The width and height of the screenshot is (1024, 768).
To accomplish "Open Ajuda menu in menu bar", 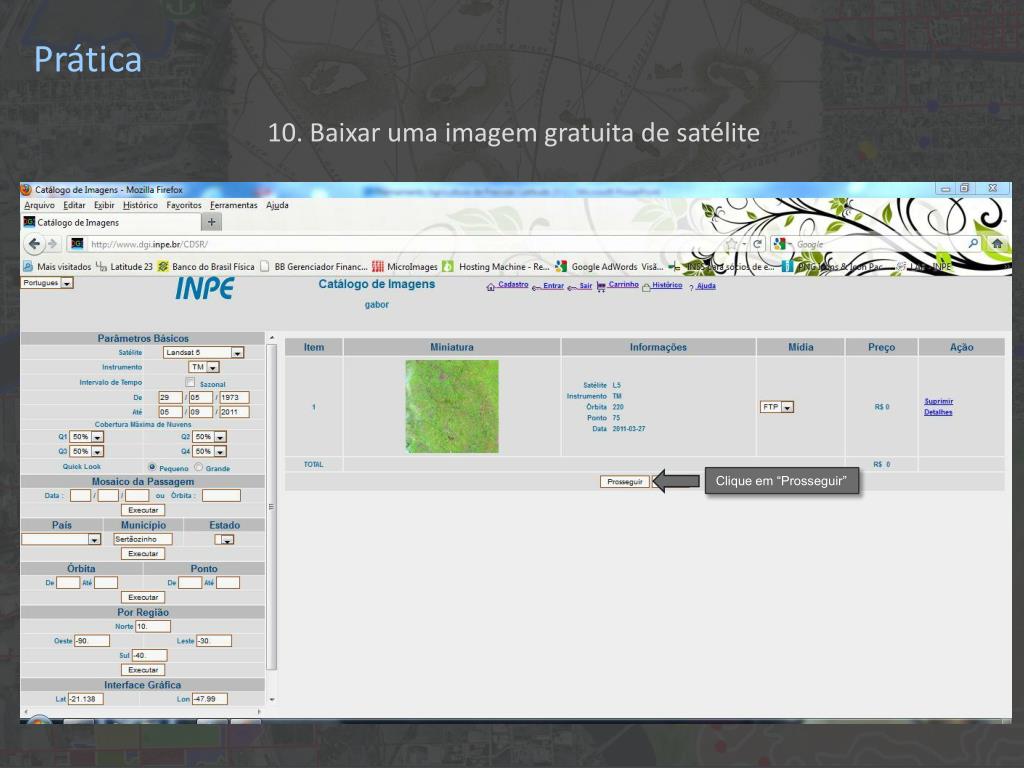I will coord(277,205).
